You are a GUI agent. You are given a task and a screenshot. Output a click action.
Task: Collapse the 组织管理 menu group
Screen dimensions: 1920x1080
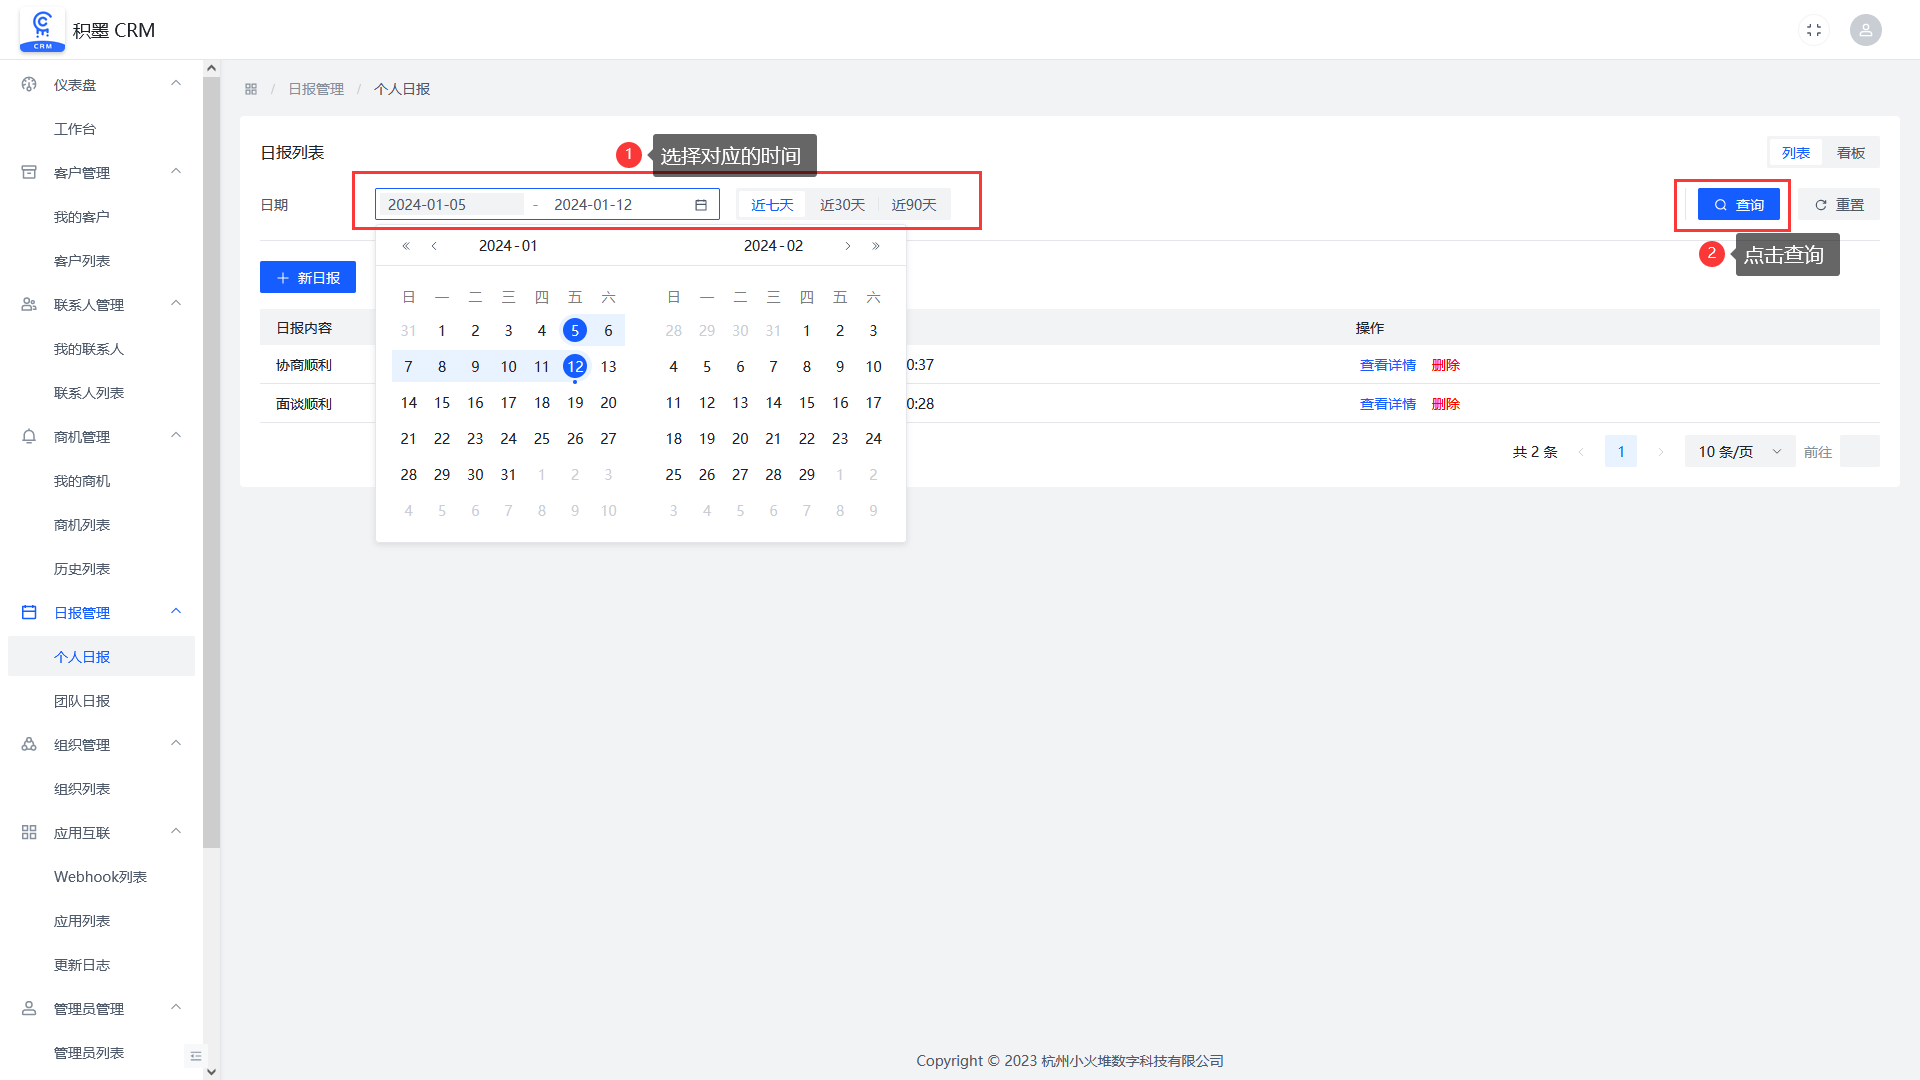176,744
